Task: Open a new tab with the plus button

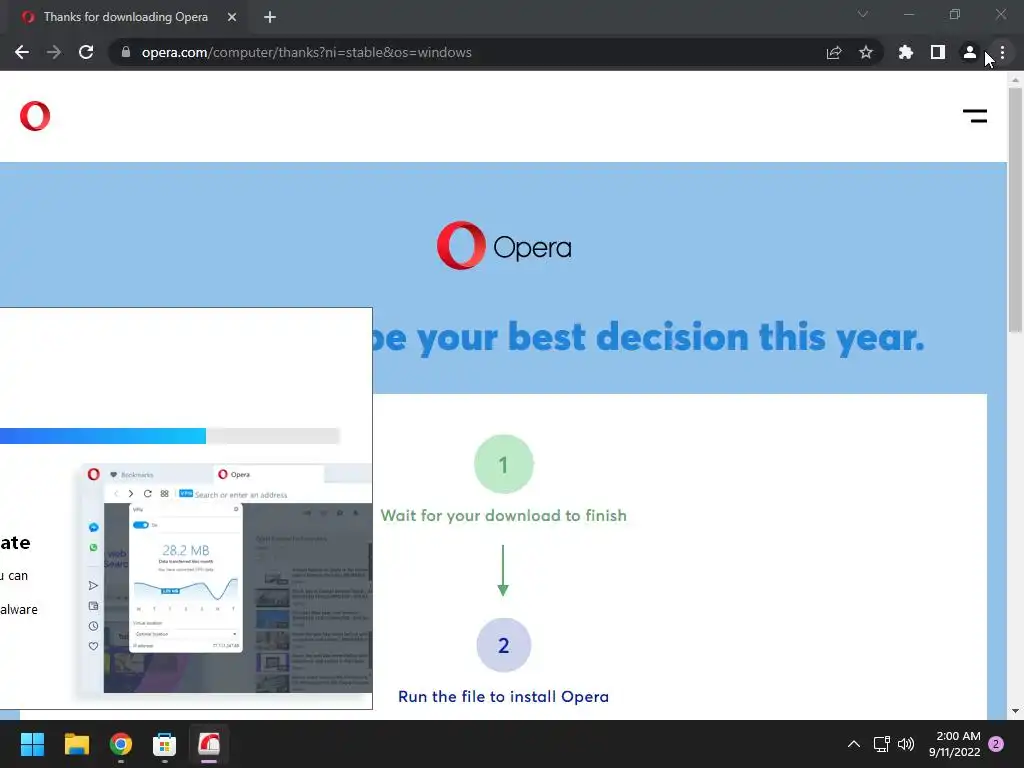Action: tap(270, 17)
